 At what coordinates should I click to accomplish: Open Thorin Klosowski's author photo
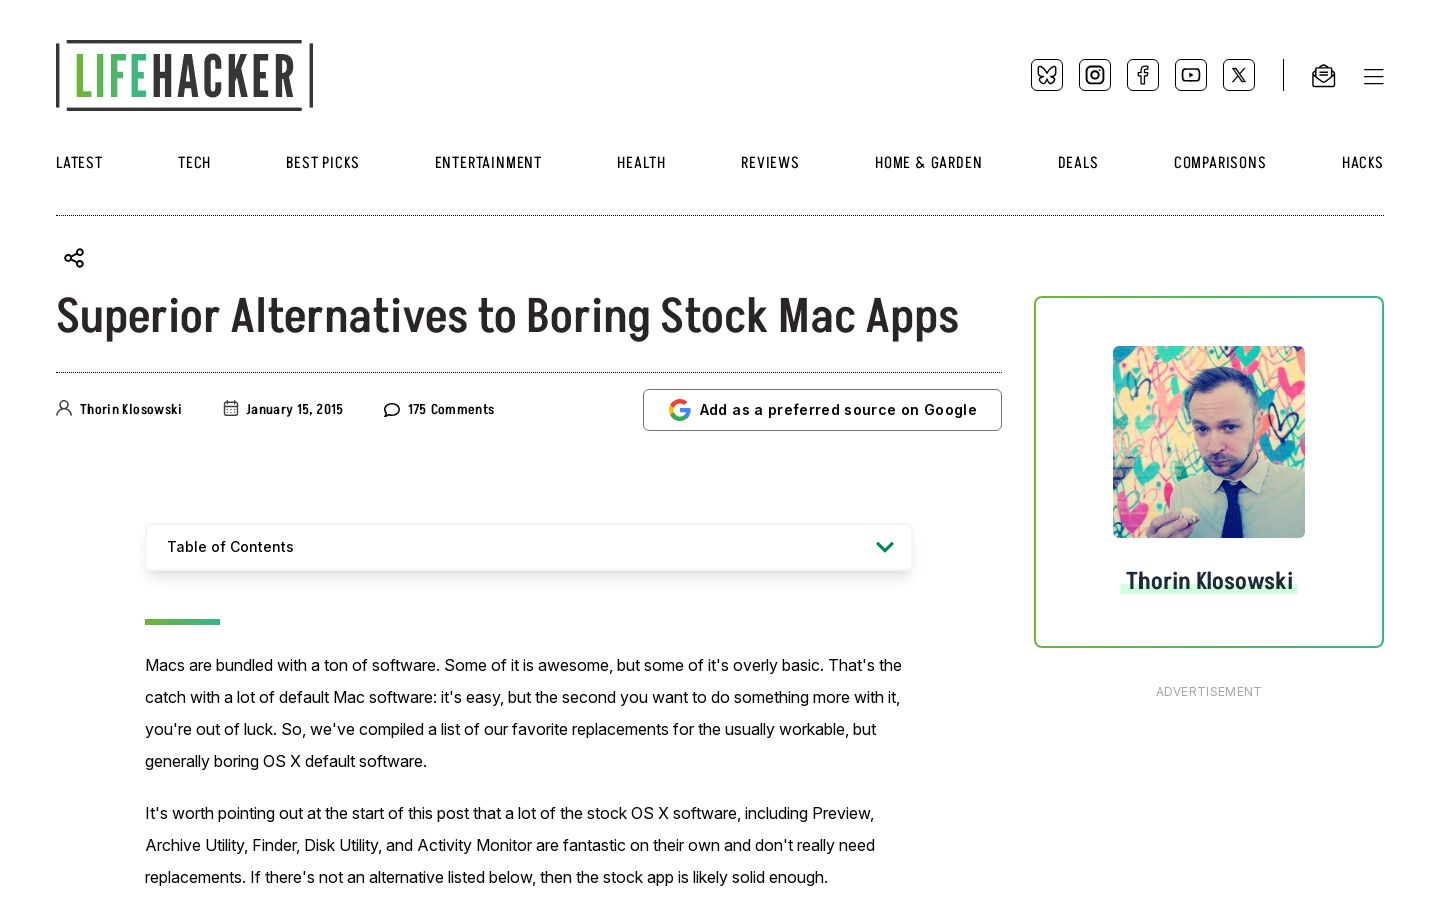1209,442
